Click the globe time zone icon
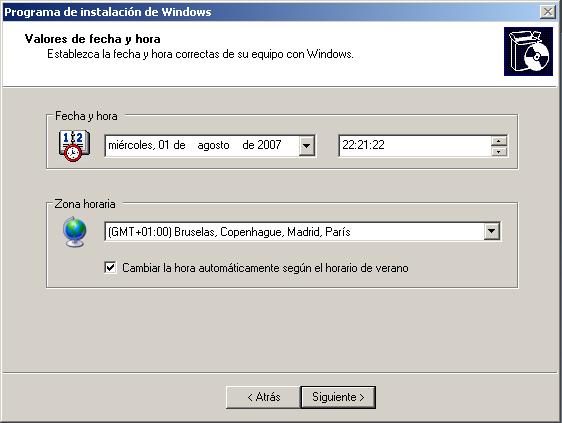The width and height of the screenshot is (562, 423). click(x=75, y=232)
